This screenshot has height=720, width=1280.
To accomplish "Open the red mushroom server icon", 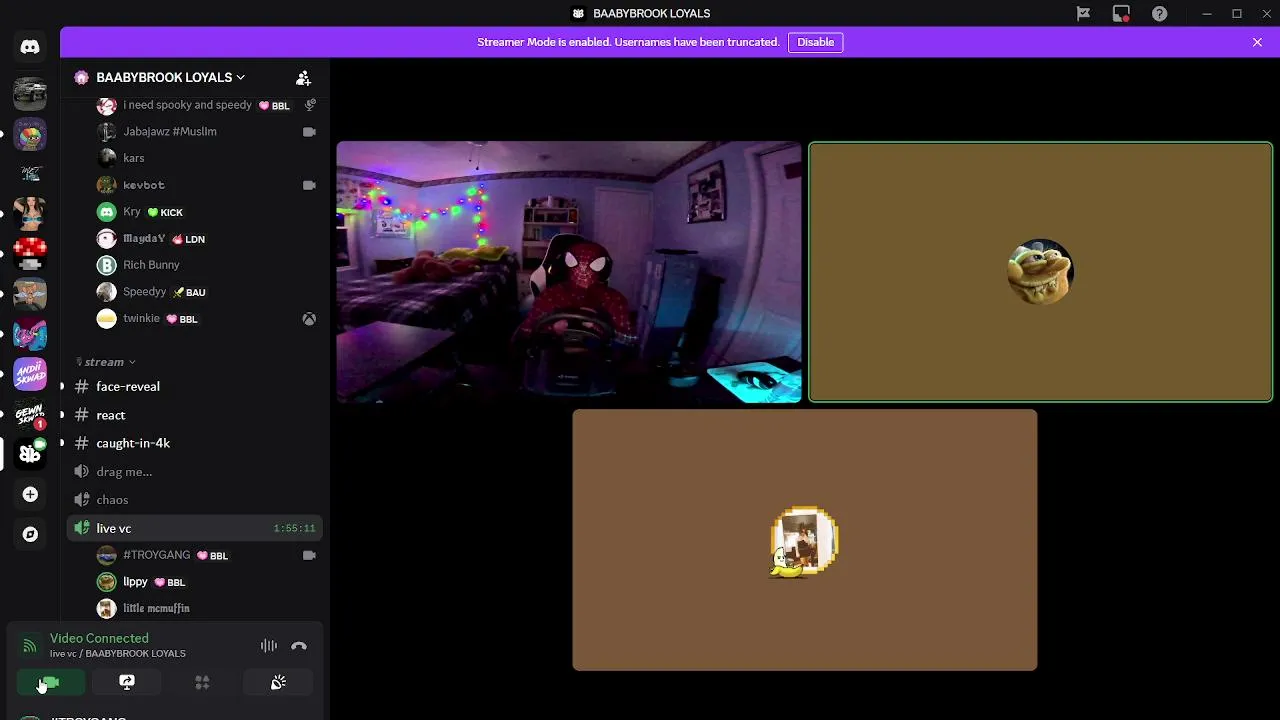I will 30,254.
